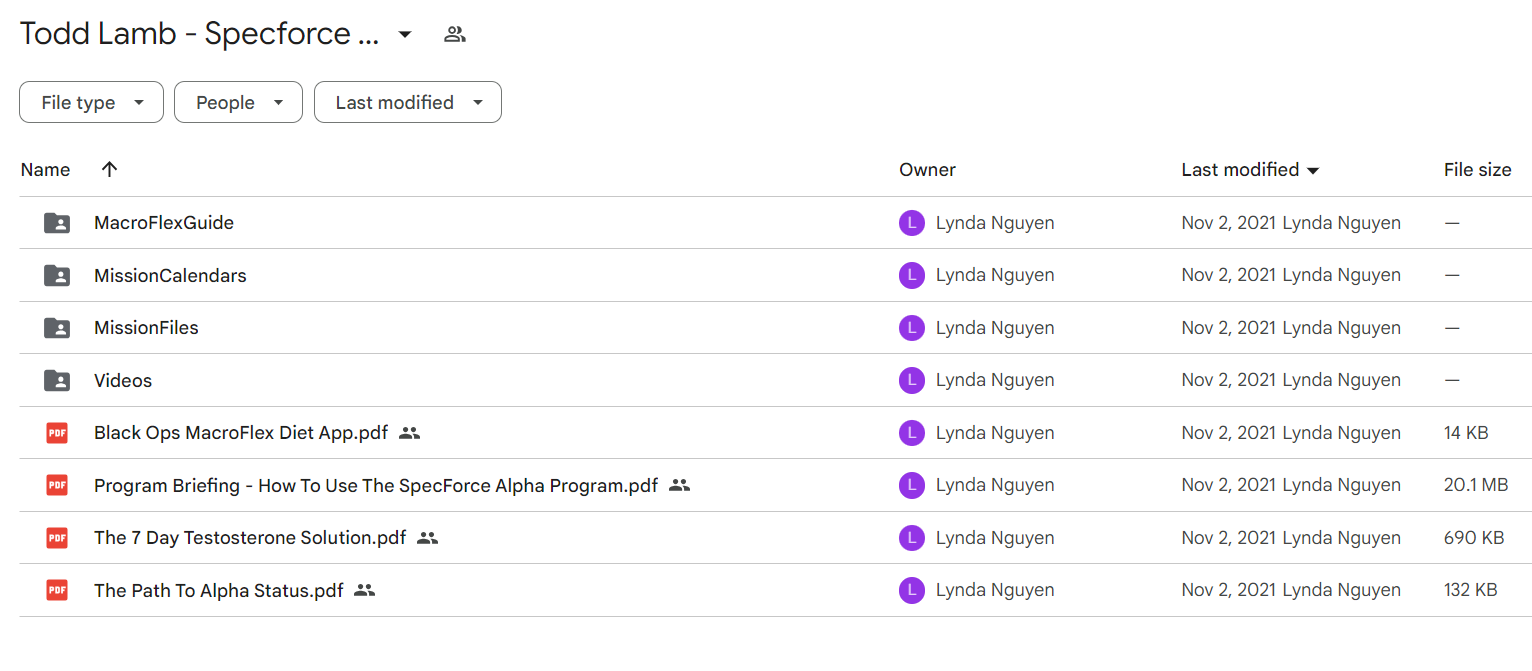This screenshot has width=1532, height=671.
Task: Open folder title dropdown arrow
Action: pyautogui.click(x=404, y=34)
